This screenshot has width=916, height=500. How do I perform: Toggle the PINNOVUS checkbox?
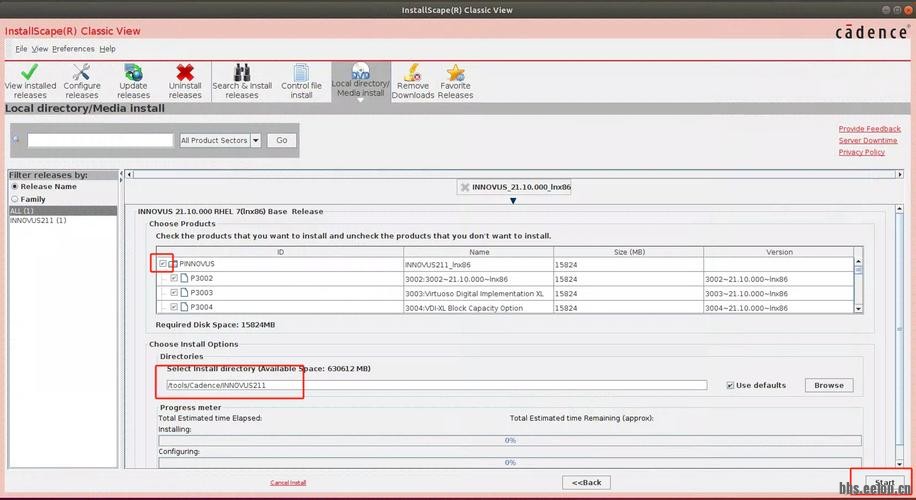(162, 264)
